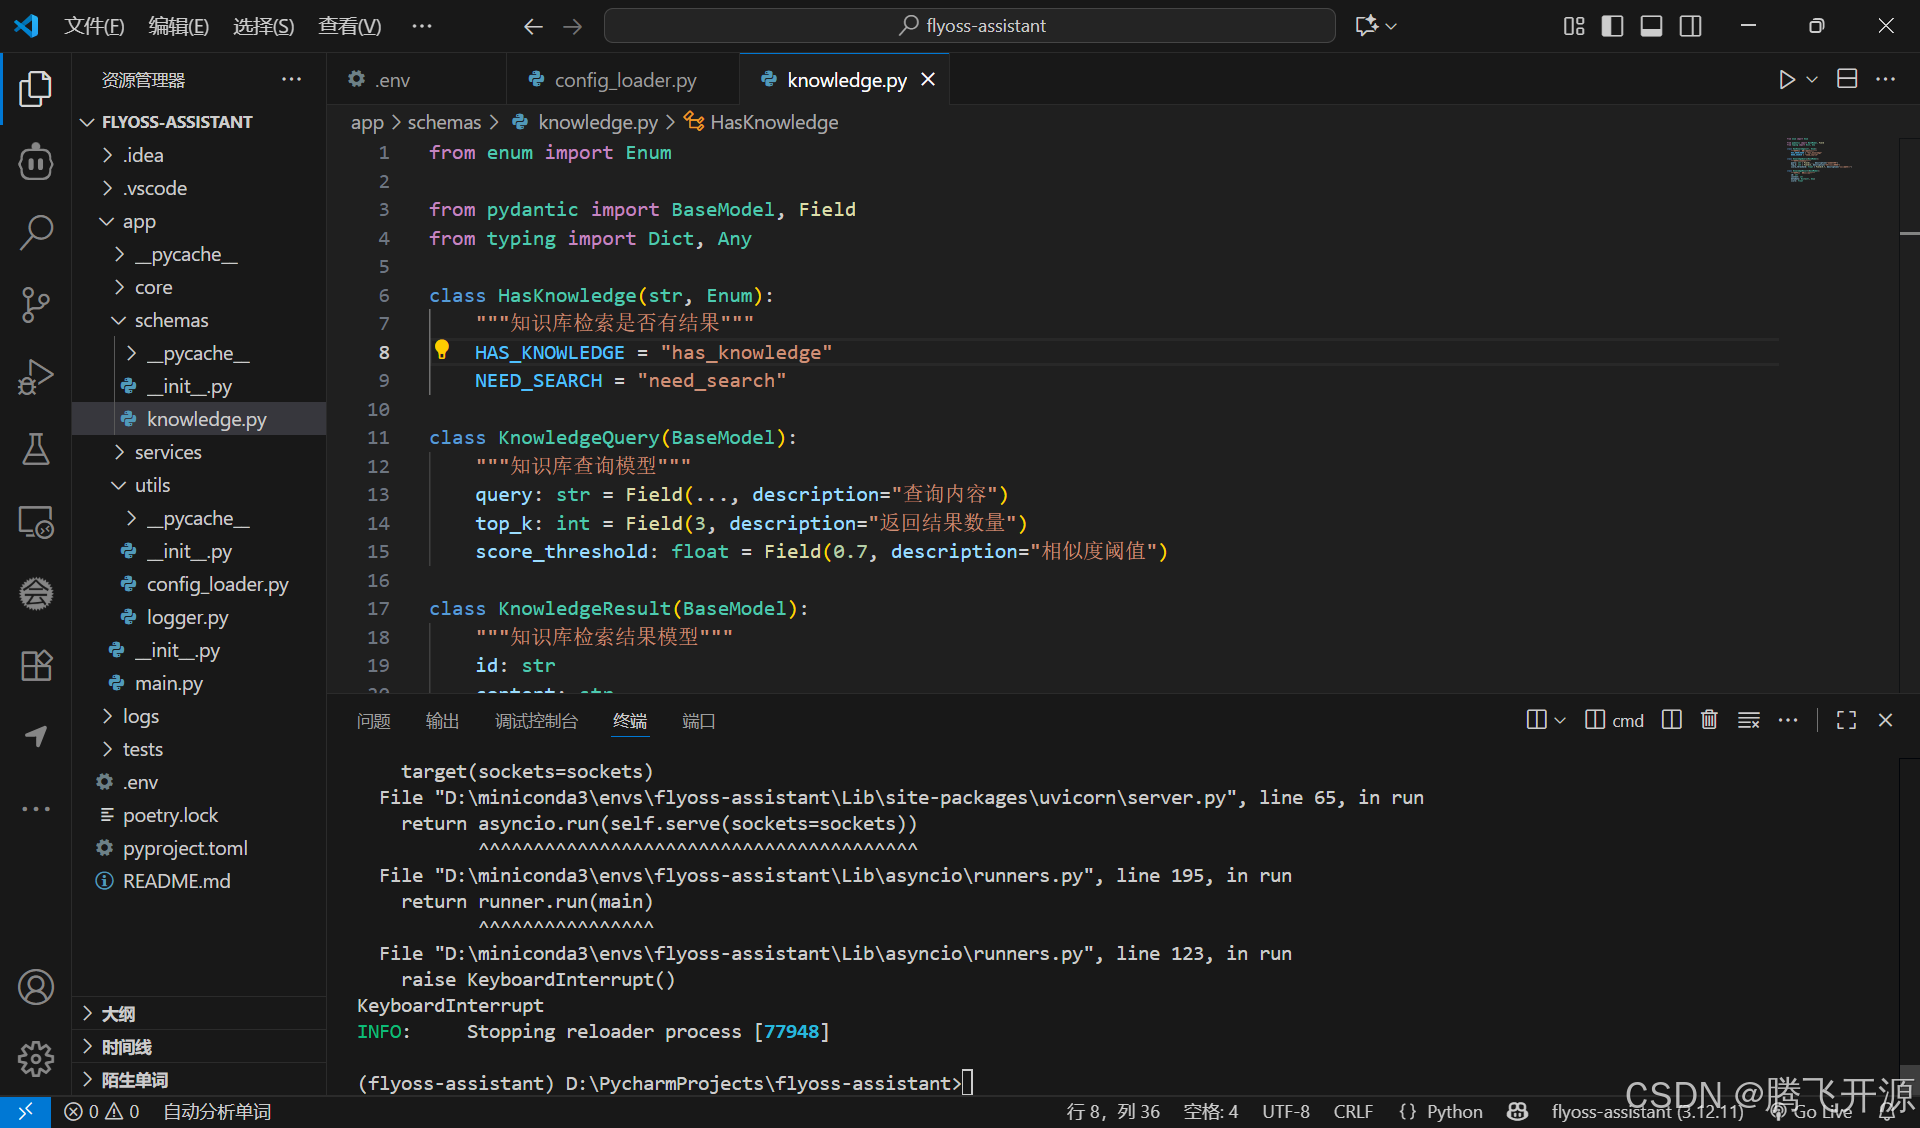Click the lightbulb code action on line 8
This screenshot has width=1920, height=1128.
[x=442, y=350]
